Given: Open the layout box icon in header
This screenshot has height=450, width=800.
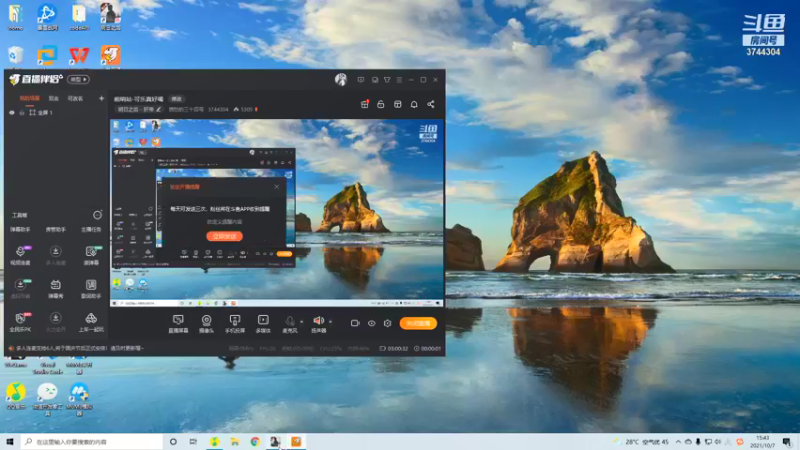Looking at the screenshot, I should [x=397, y=104].
